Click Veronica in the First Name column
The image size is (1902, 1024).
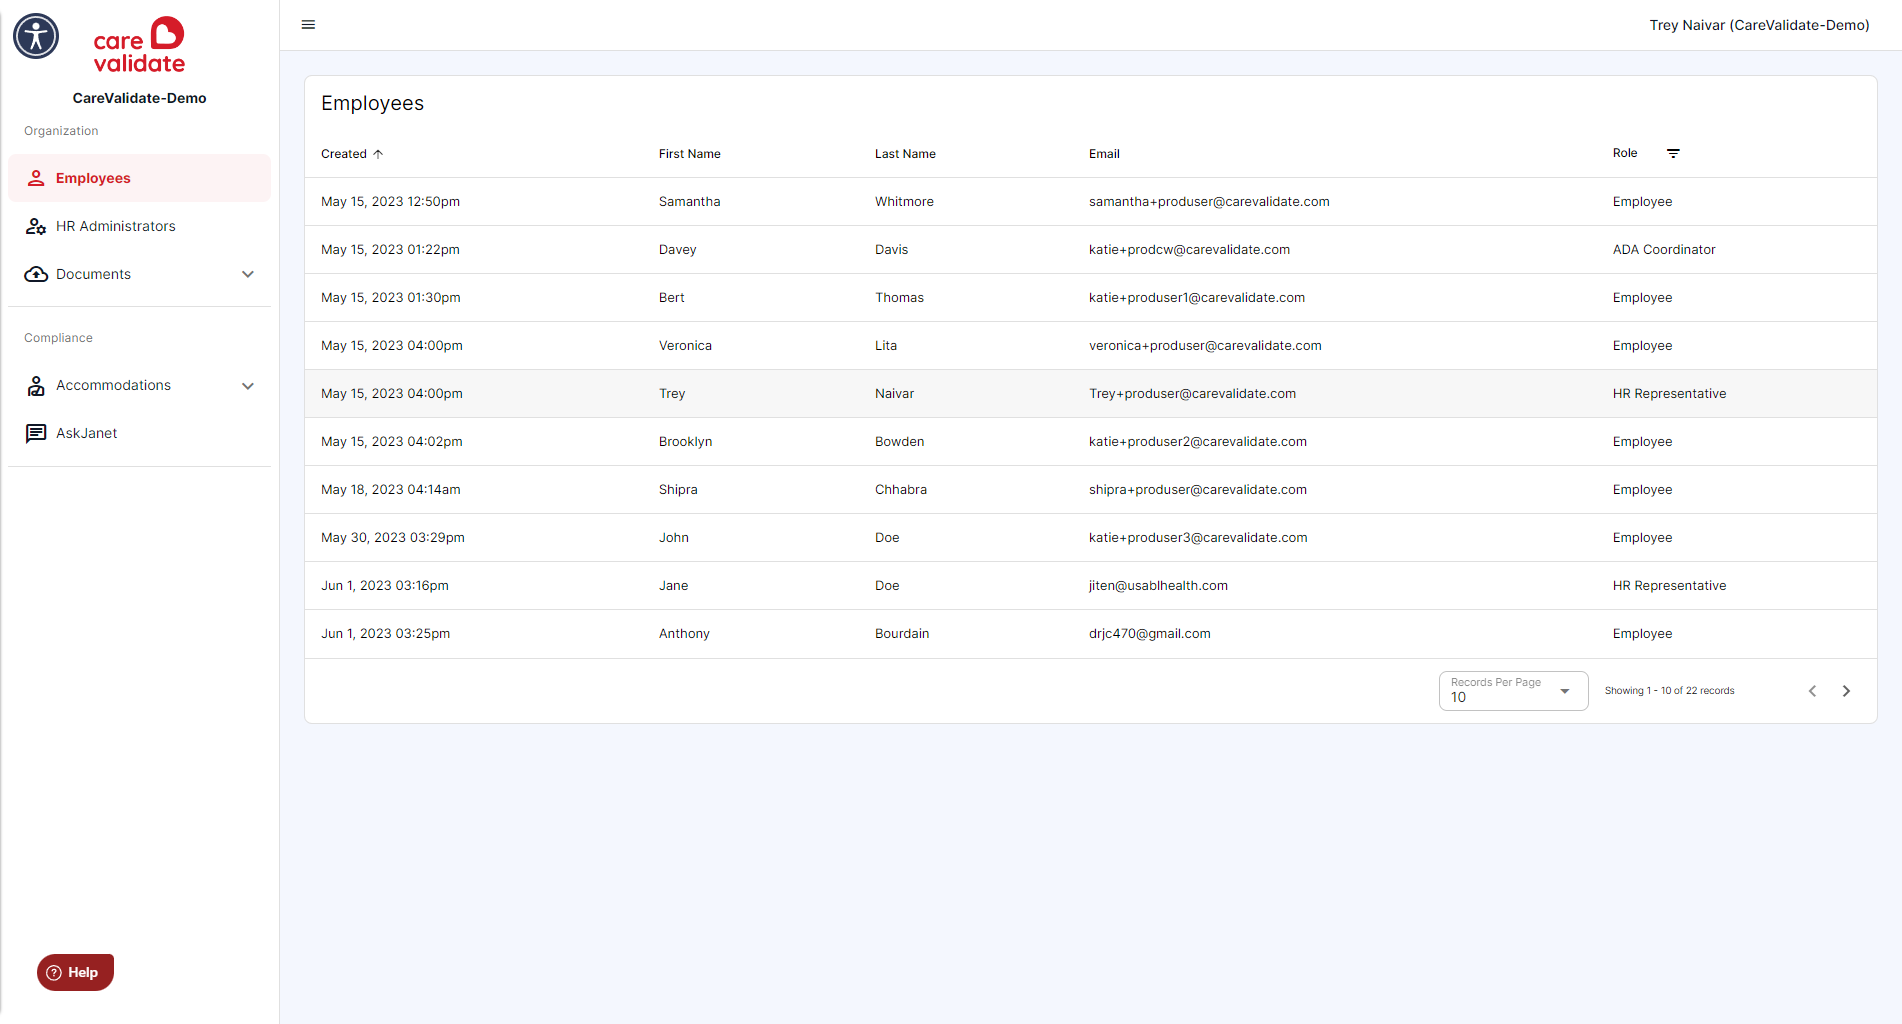pos(685,346)
